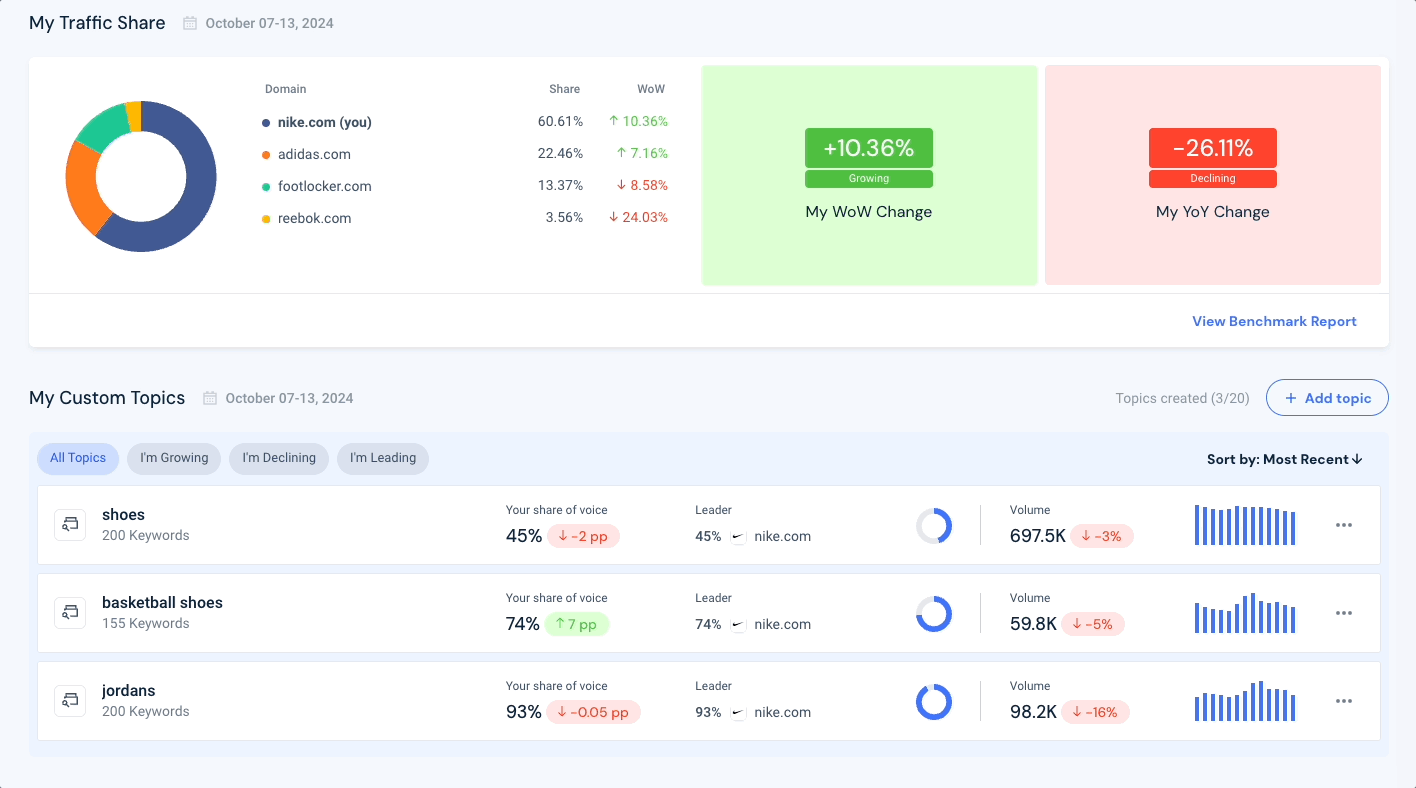Click the shoes topic keyword icon
The height and width of the screenshot is (788, 1416).
(x=70, y=525)
